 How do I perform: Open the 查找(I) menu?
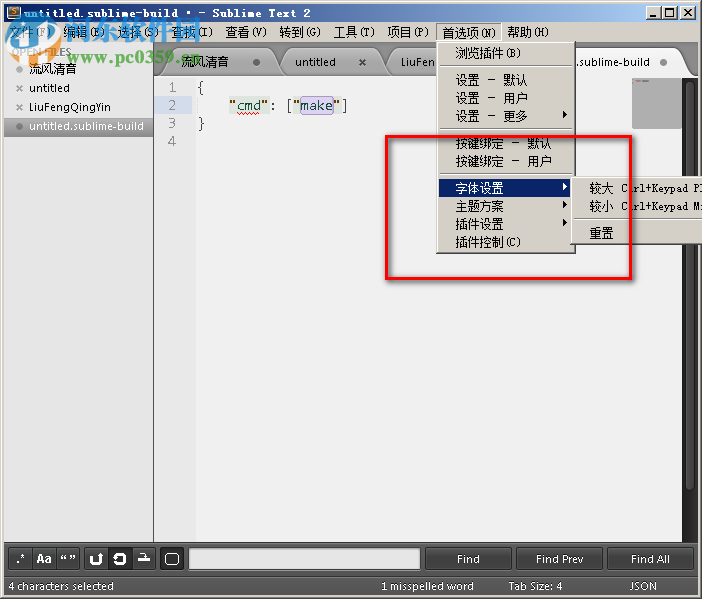[x=192, y=32]
